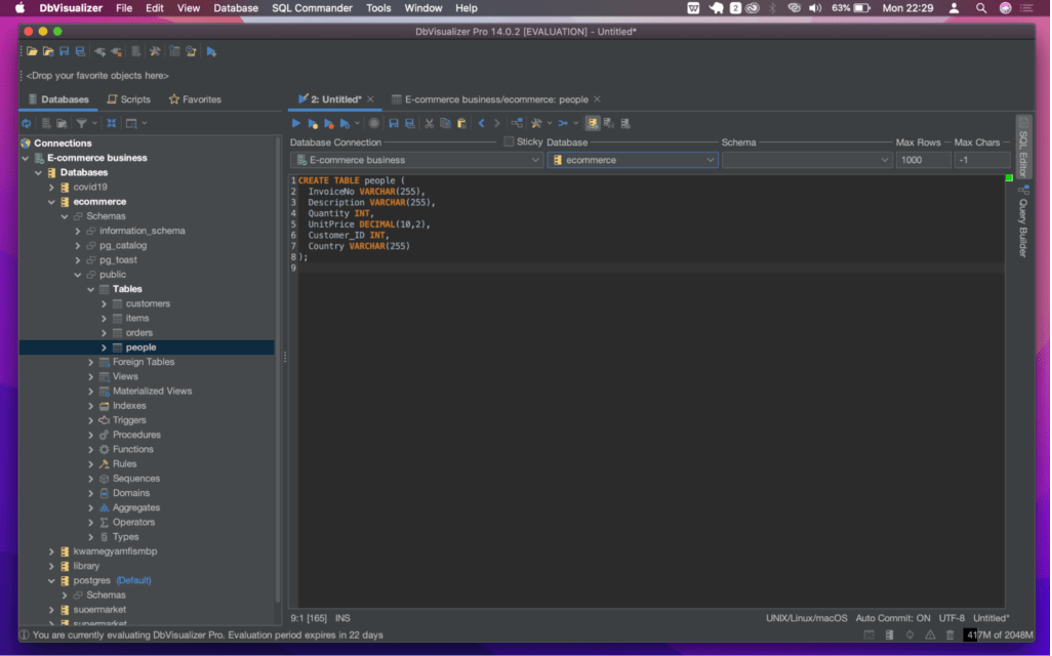This screenshot has width=1052, height=656.
Task: Click the Execute Current play icon with yellow dot
Action: click(x=313, y=123)
